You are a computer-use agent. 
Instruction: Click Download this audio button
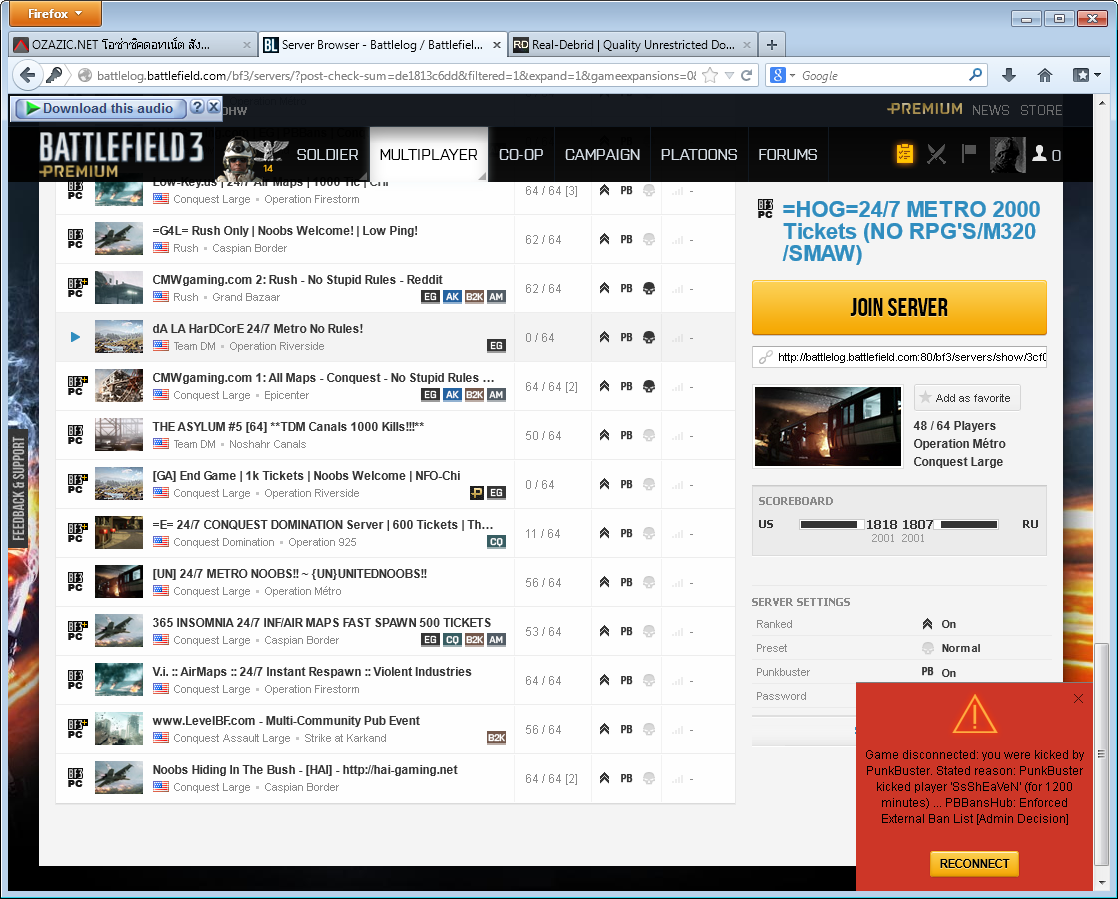(x=100, y=108)
